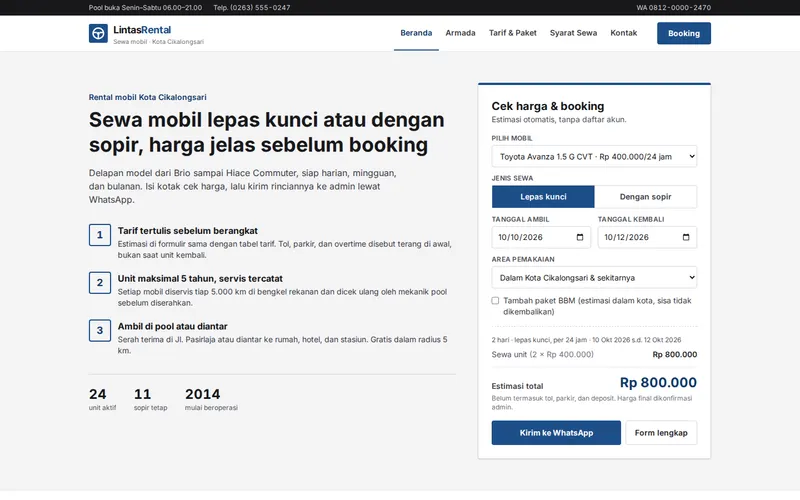The height and width of the screenshot is (500, 800).
Task: Open the Armada nav item
Action: [x=460, y=33]
